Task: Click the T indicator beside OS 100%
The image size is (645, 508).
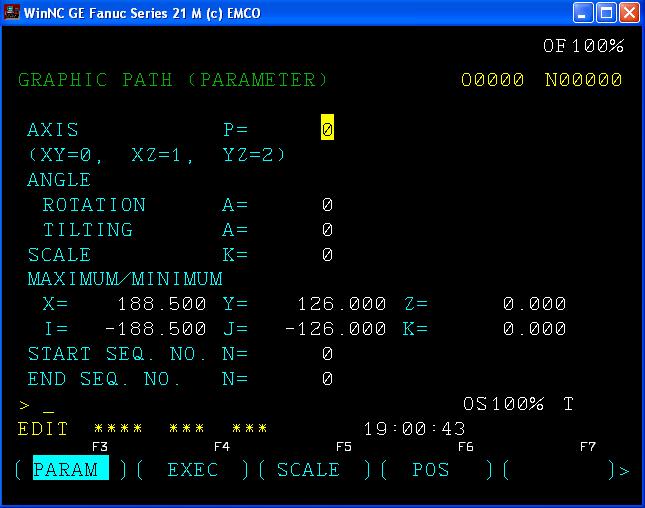Action: point(568,404)
